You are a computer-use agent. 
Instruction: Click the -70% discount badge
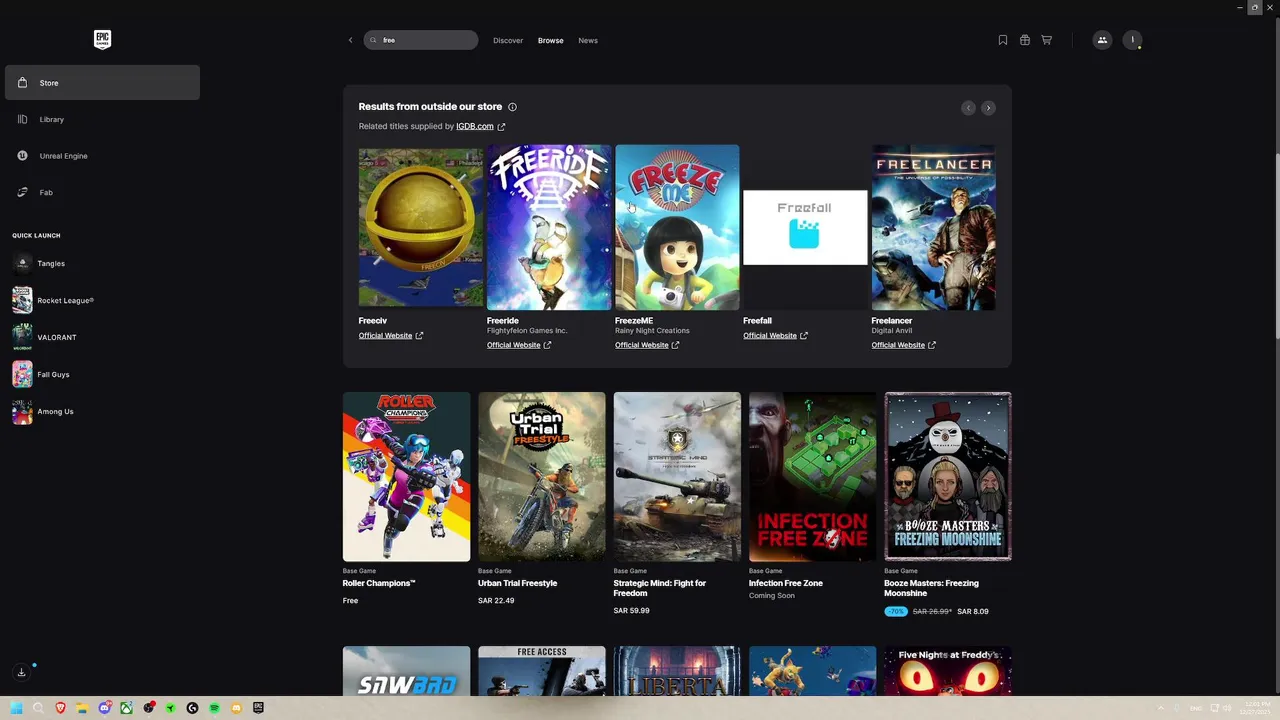click(x=896, y=611)
